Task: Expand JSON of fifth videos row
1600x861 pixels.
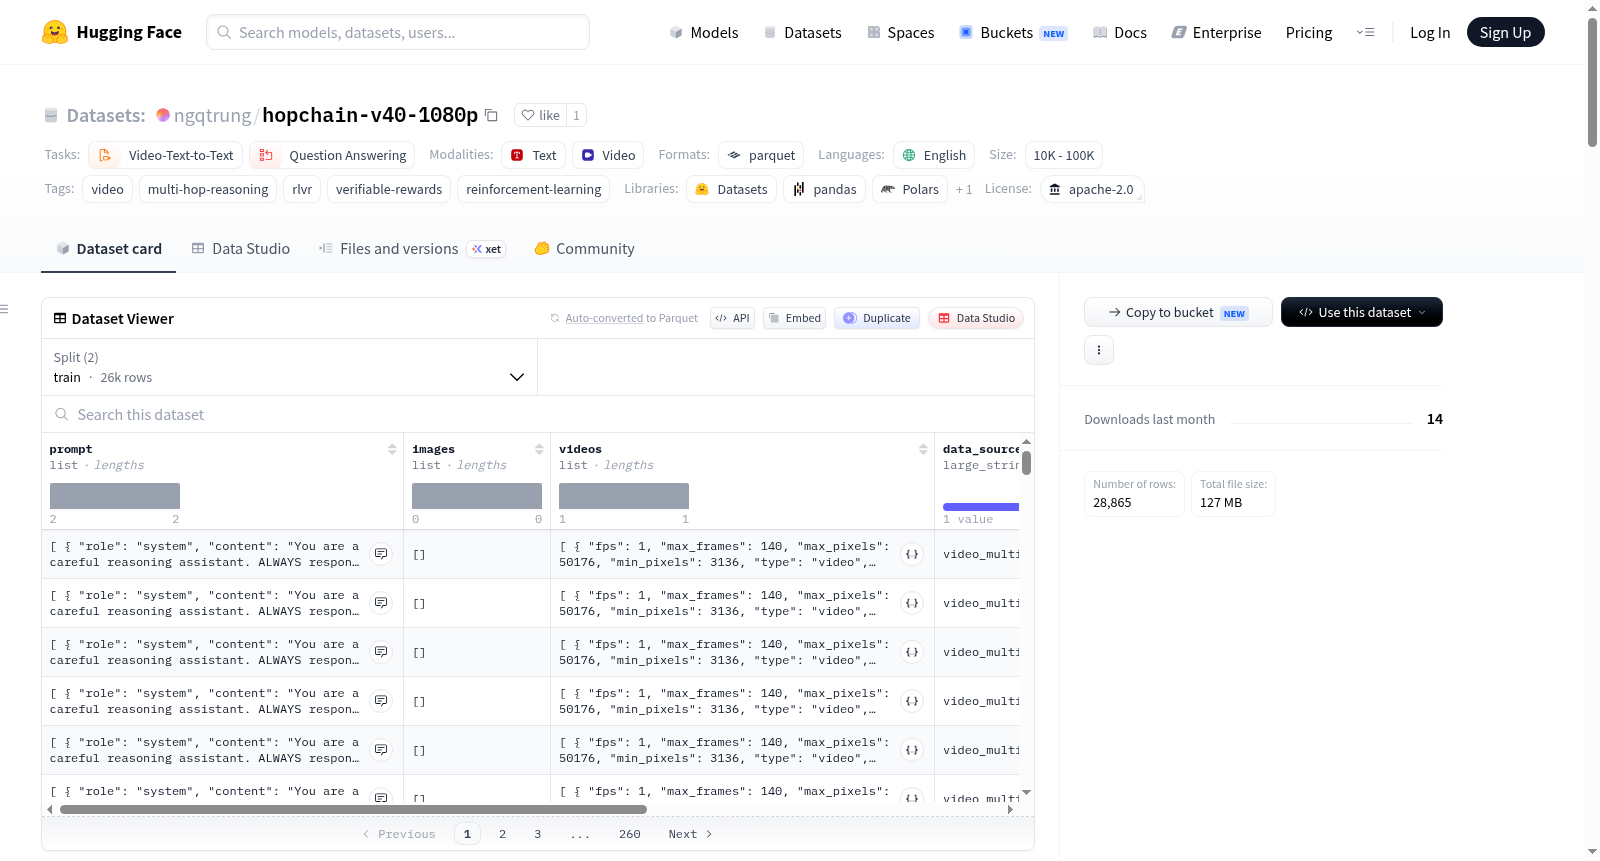Action: point(912,750)
